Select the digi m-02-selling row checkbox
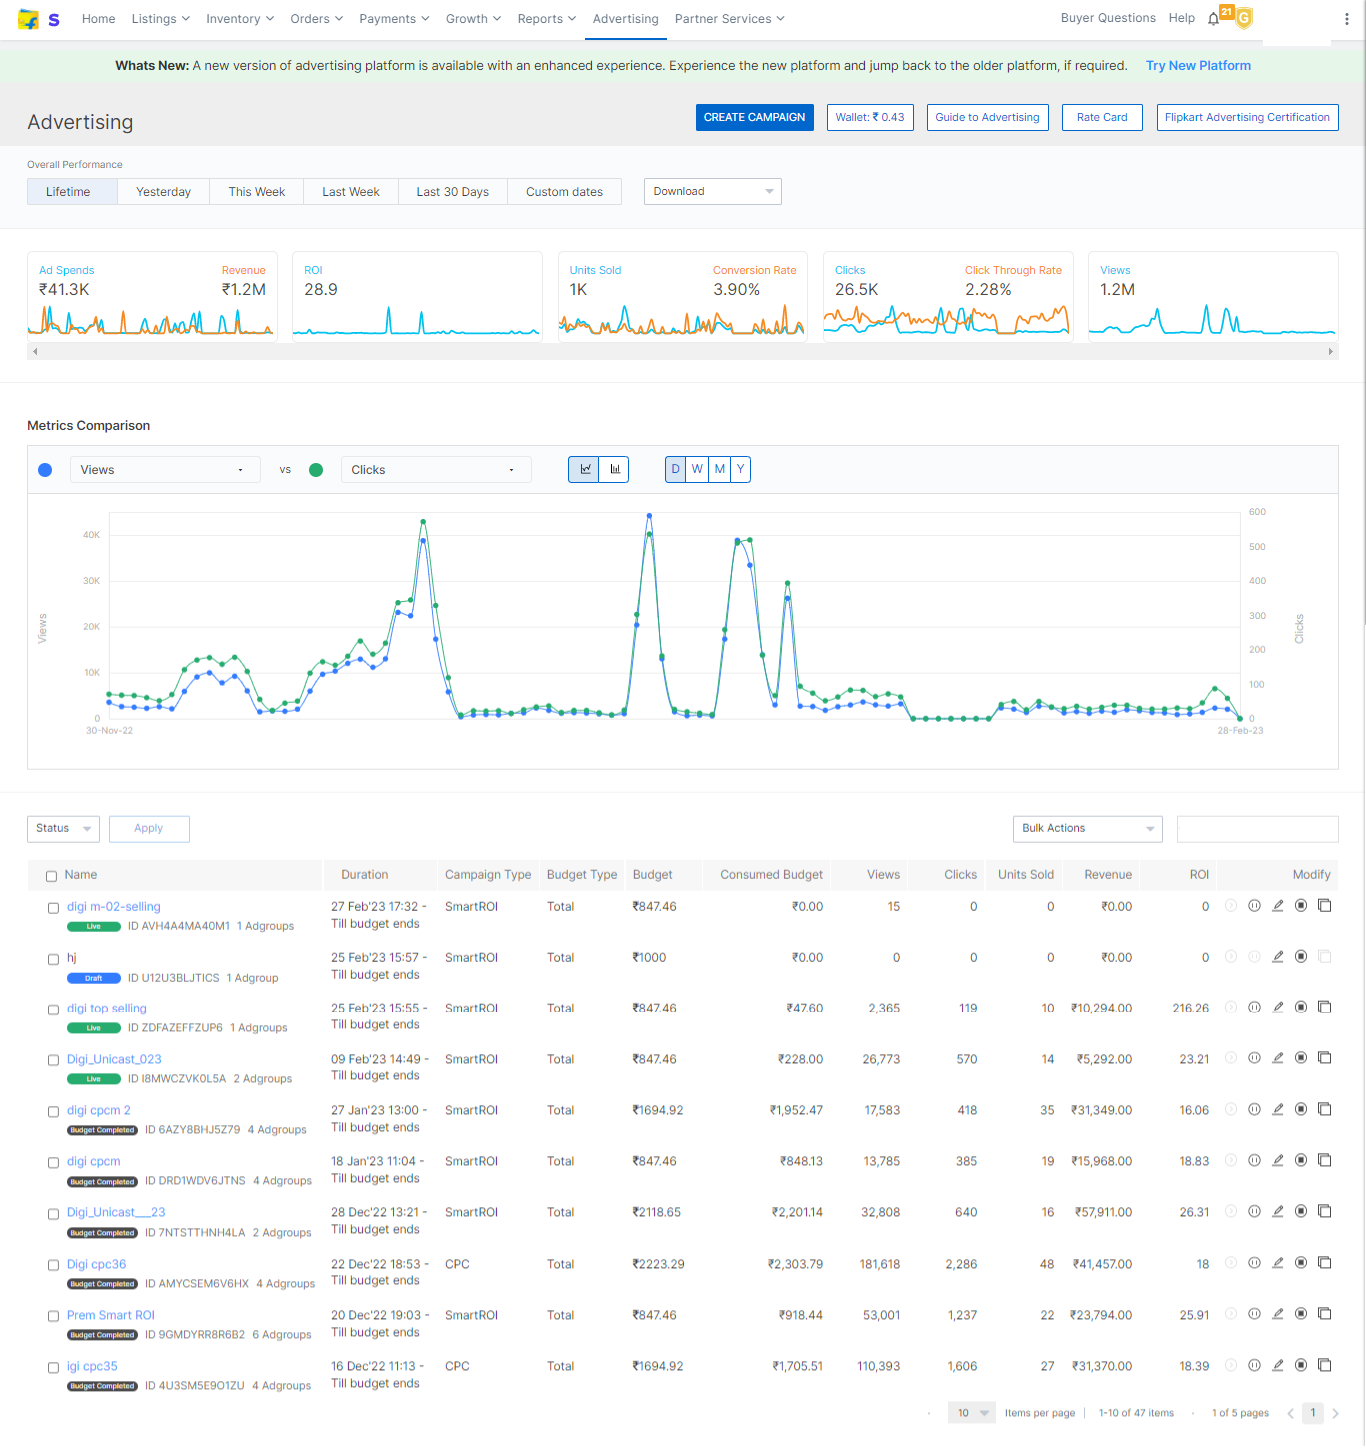 pos(54,908)
